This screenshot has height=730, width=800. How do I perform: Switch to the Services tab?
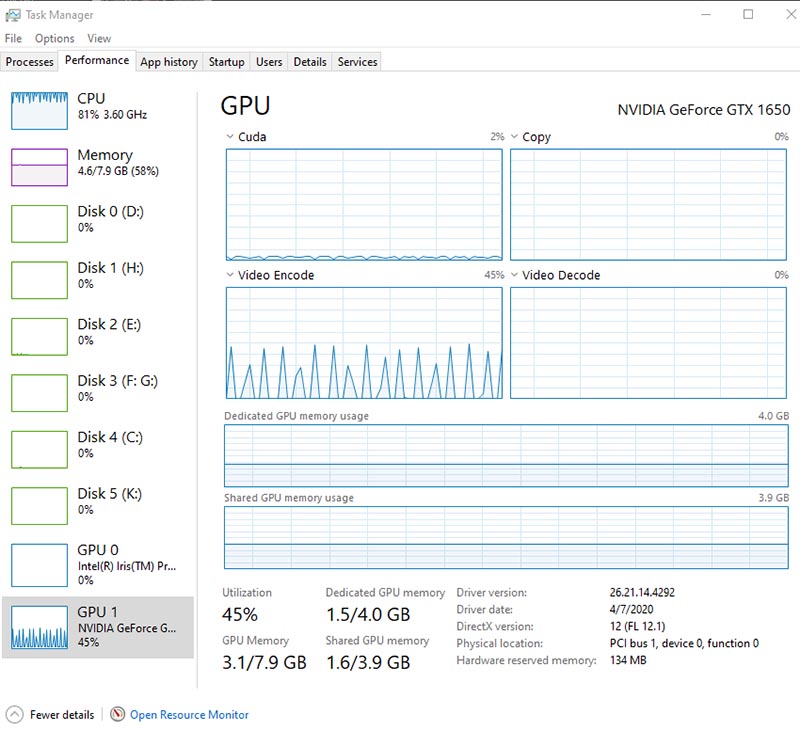click(357, 62)
